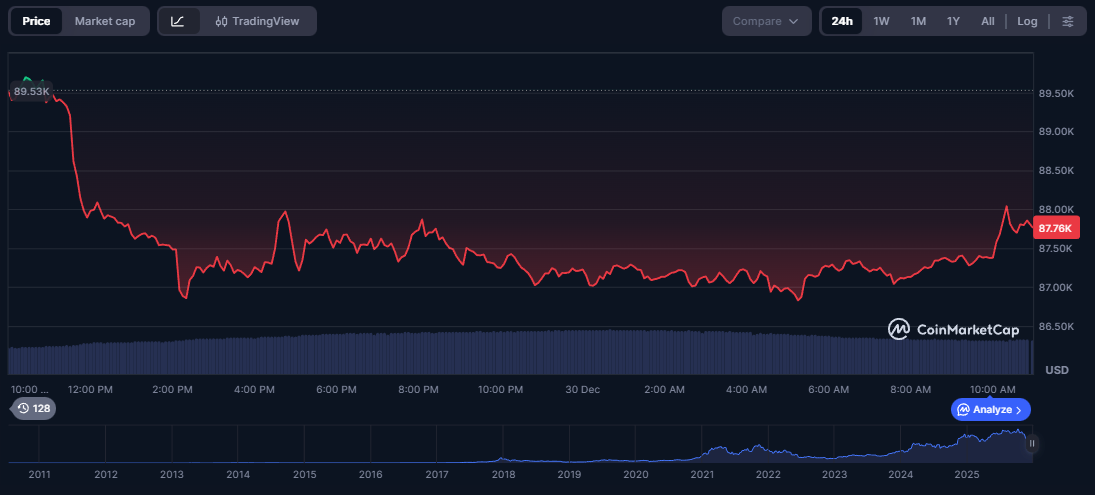Click 2018 on the overview timeline

pos(503,475)
